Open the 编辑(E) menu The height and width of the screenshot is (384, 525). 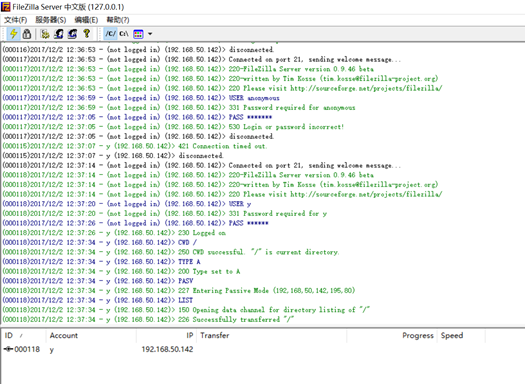click(86, 20)
